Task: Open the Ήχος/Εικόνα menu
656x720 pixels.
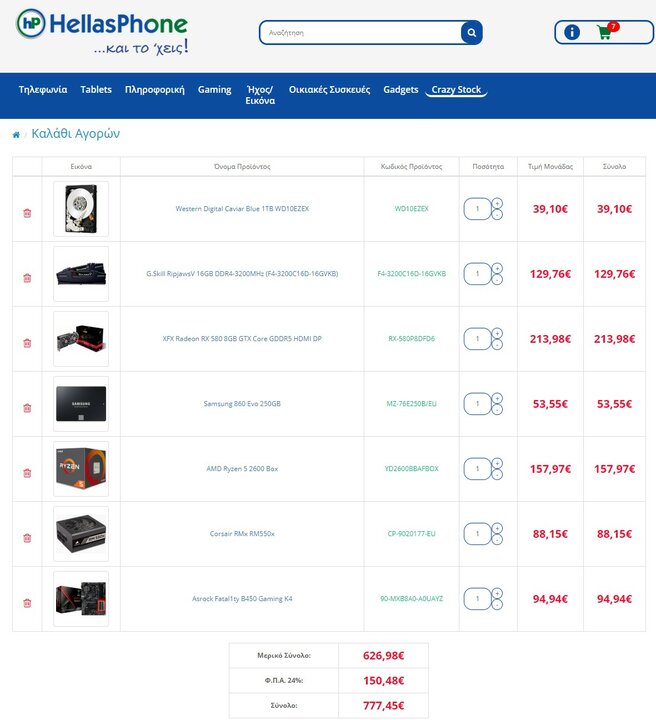Action: pos(260,95)
